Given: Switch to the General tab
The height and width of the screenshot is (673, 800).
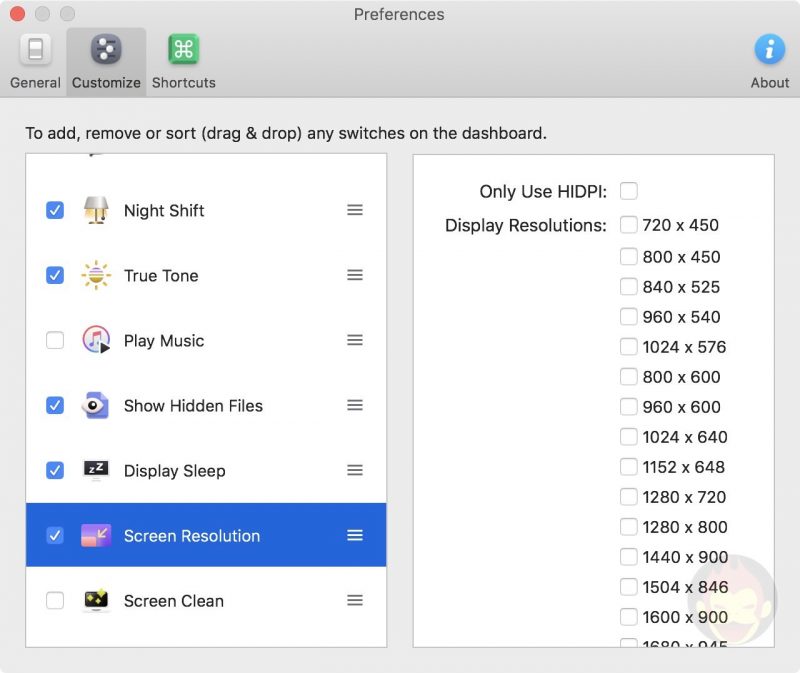Looking at the screenshot, I should pyautogui.click(x=34, y=60).
